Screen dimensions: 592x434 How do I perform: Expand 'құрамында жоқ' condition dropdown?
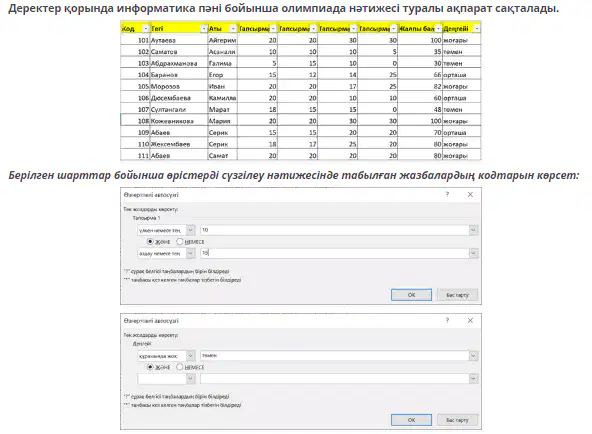191,356
